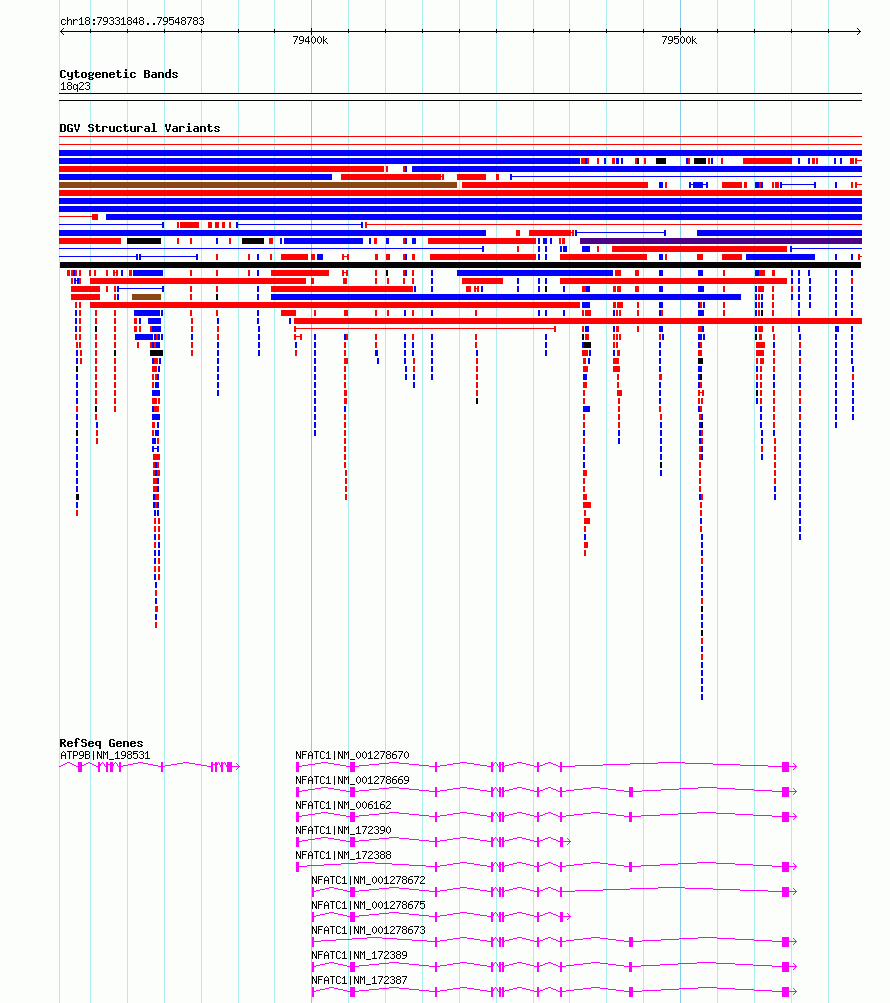This screenshot has height=1003, width=890.
Task: Click the chr18:79331848..79548783 coordinate label
Action: tap(132, 21)
